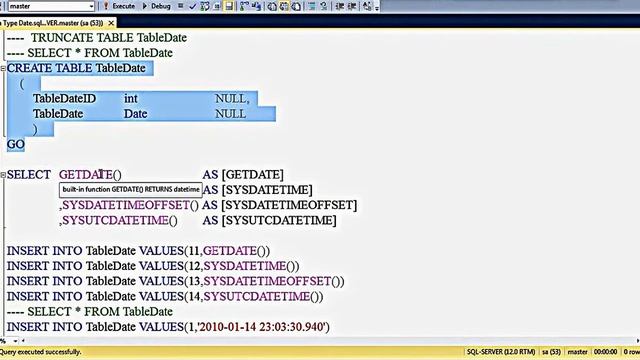
Task: Decrease indent of selected code
Action: click(x=339, y=6)
